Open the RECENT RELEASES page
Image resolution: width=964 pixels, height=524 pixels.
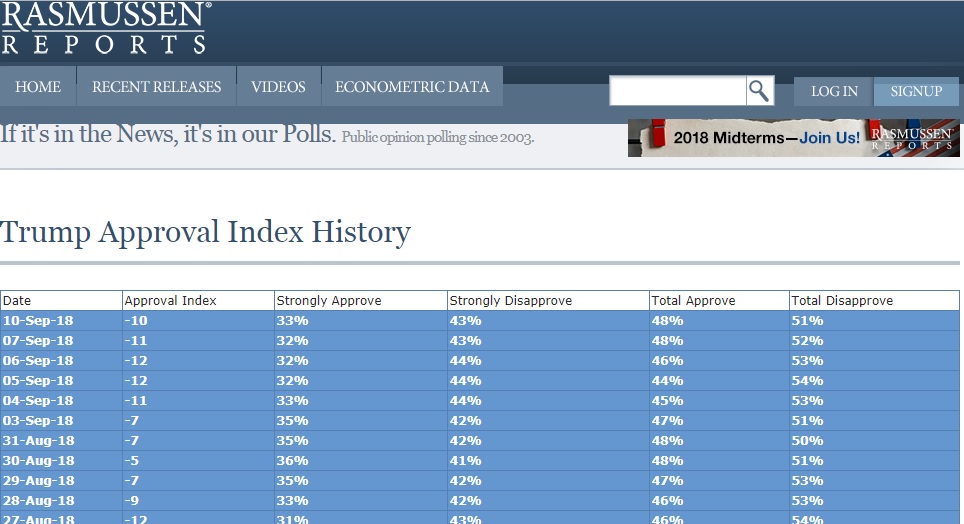tap(156, 87)
